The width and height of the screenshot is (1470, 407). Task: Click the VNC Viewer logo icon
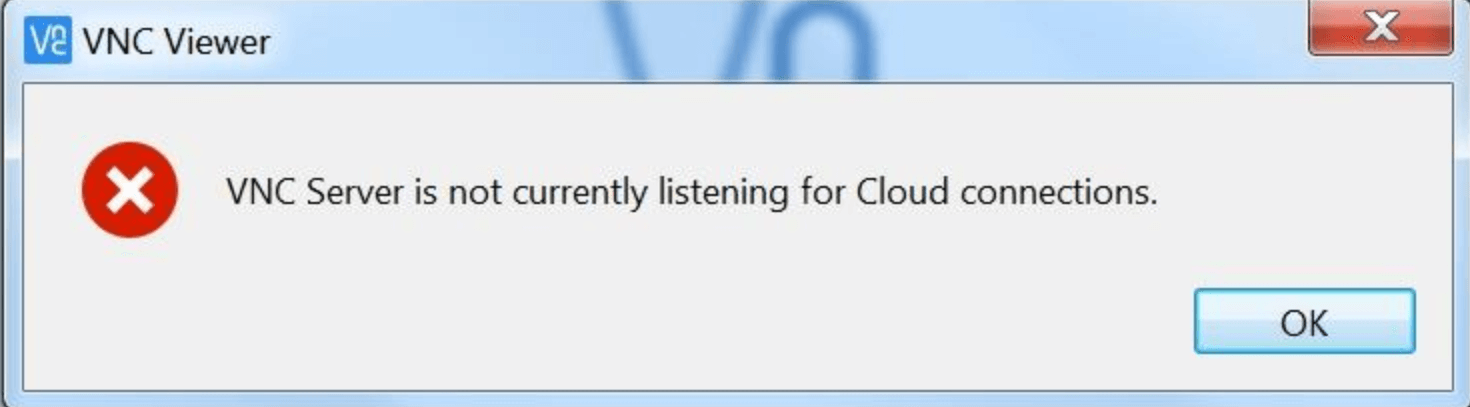[48, 41]
